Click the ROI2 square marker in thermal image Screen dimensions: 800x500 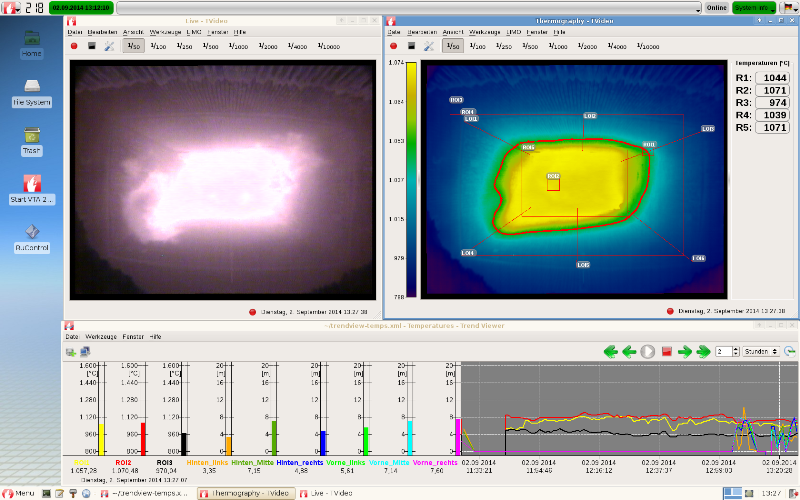[554, 184]
